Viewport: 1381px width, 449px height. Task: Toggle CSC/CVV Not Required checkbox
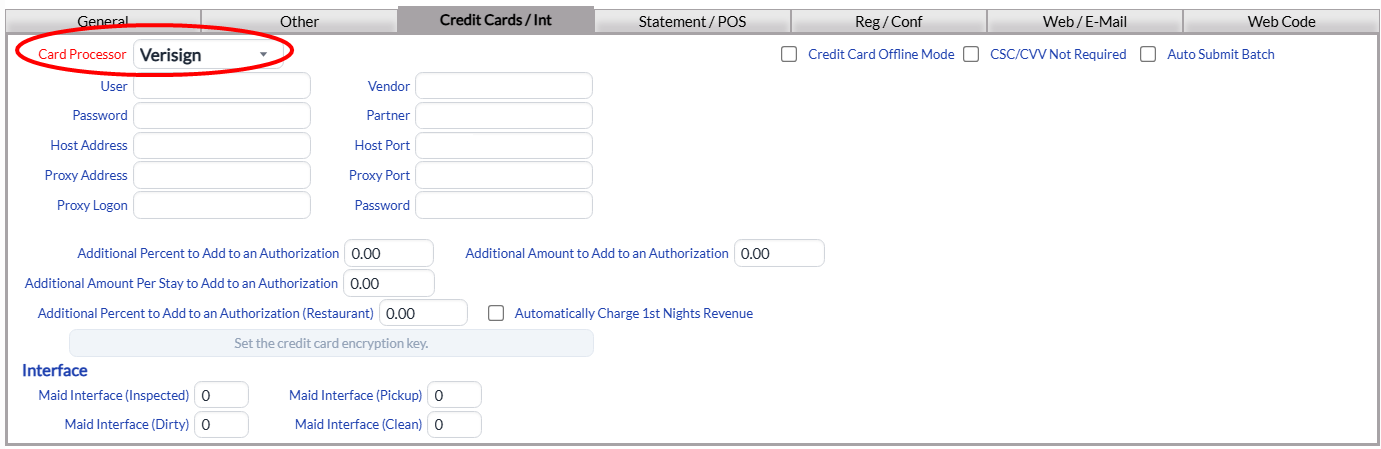click(971, 55)
